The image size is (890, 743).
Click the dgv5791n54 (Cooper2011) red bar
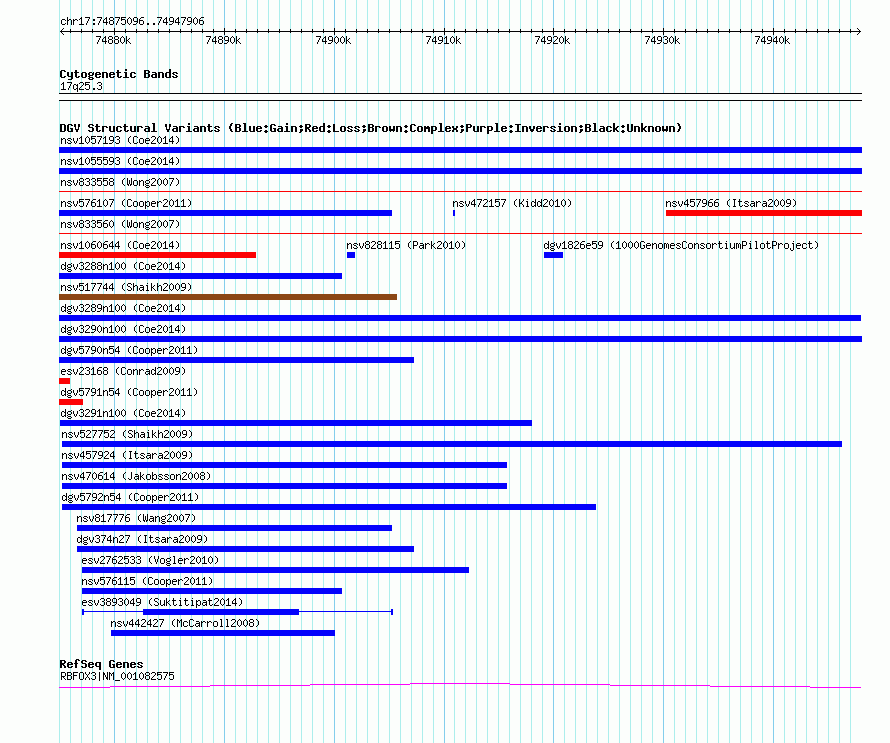point(71,402)
